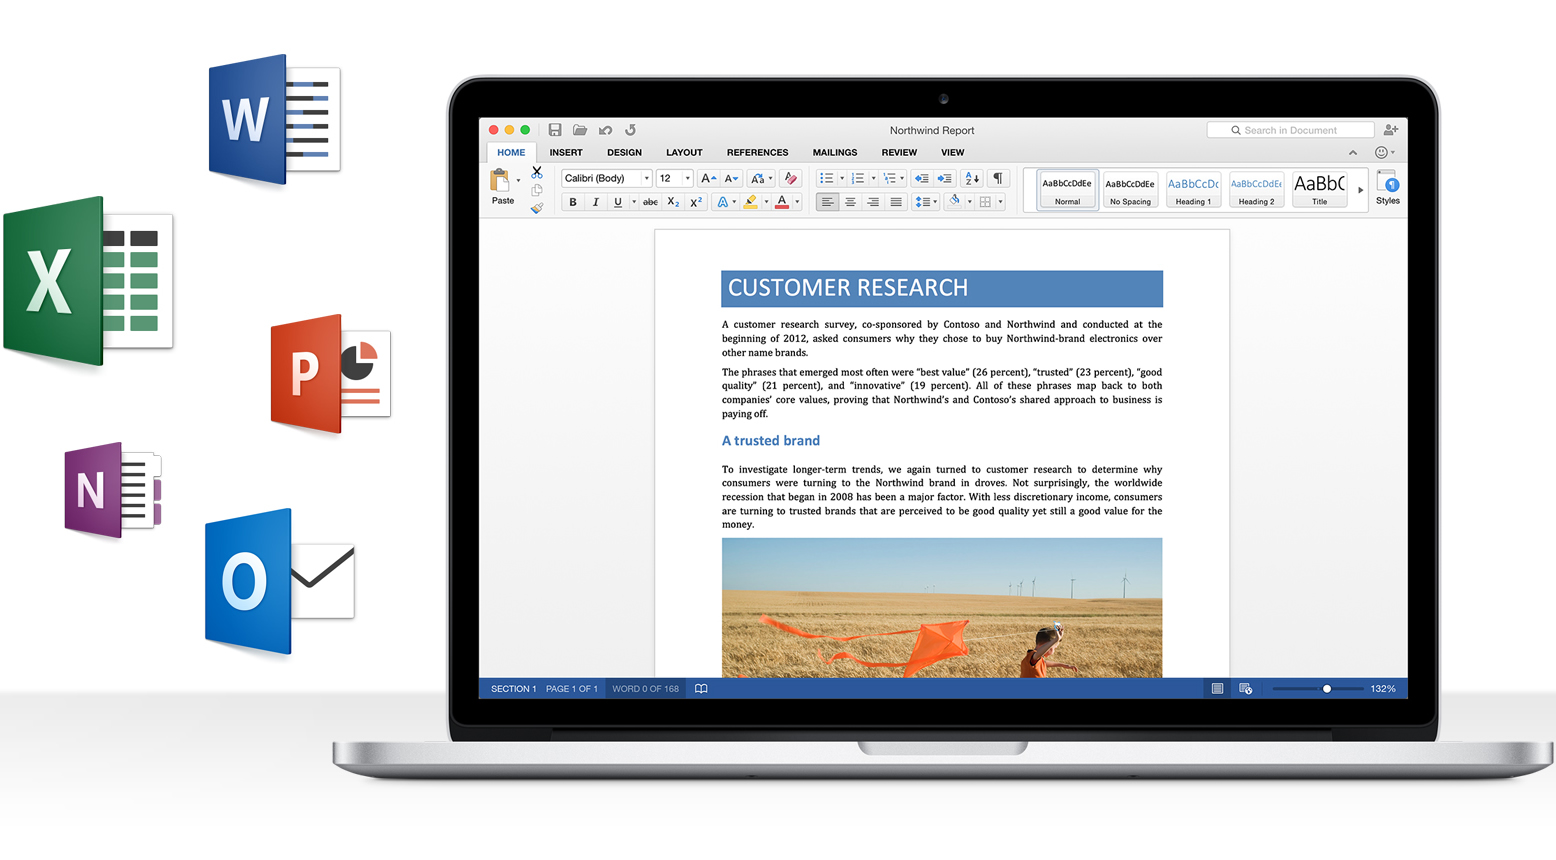Open the spelling book icon in status bar

coord(701,689)
